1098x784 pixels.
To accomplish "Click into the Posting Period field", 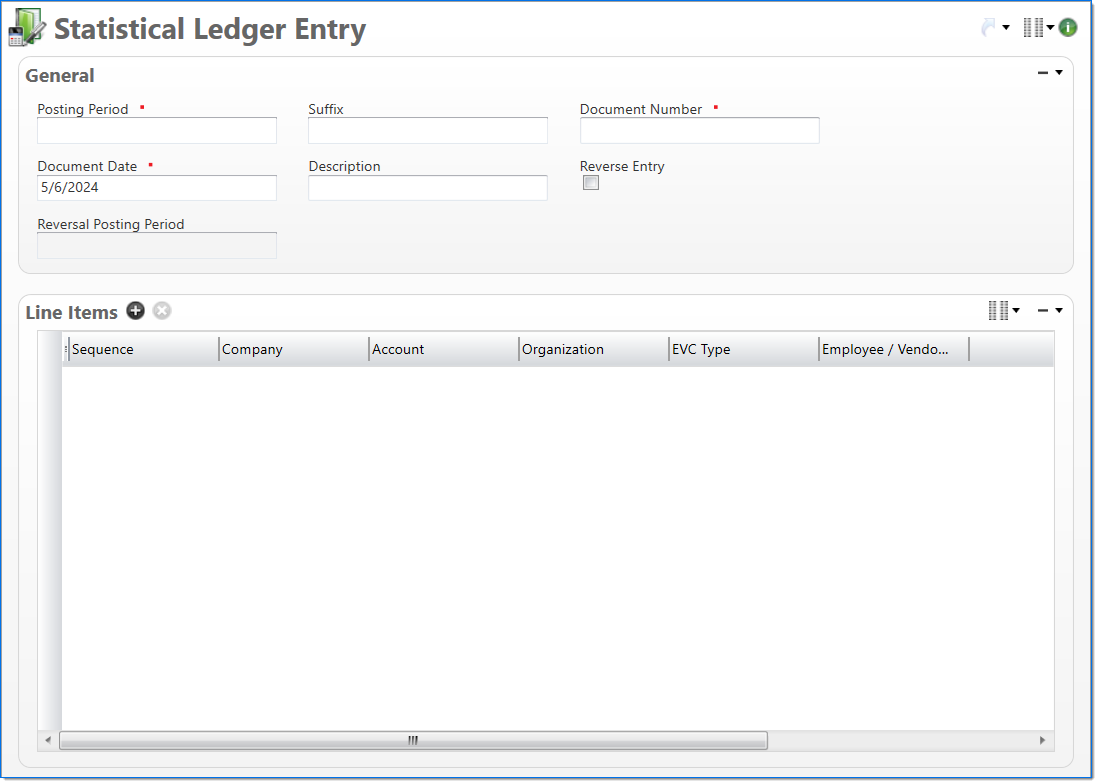I will 157,131.
